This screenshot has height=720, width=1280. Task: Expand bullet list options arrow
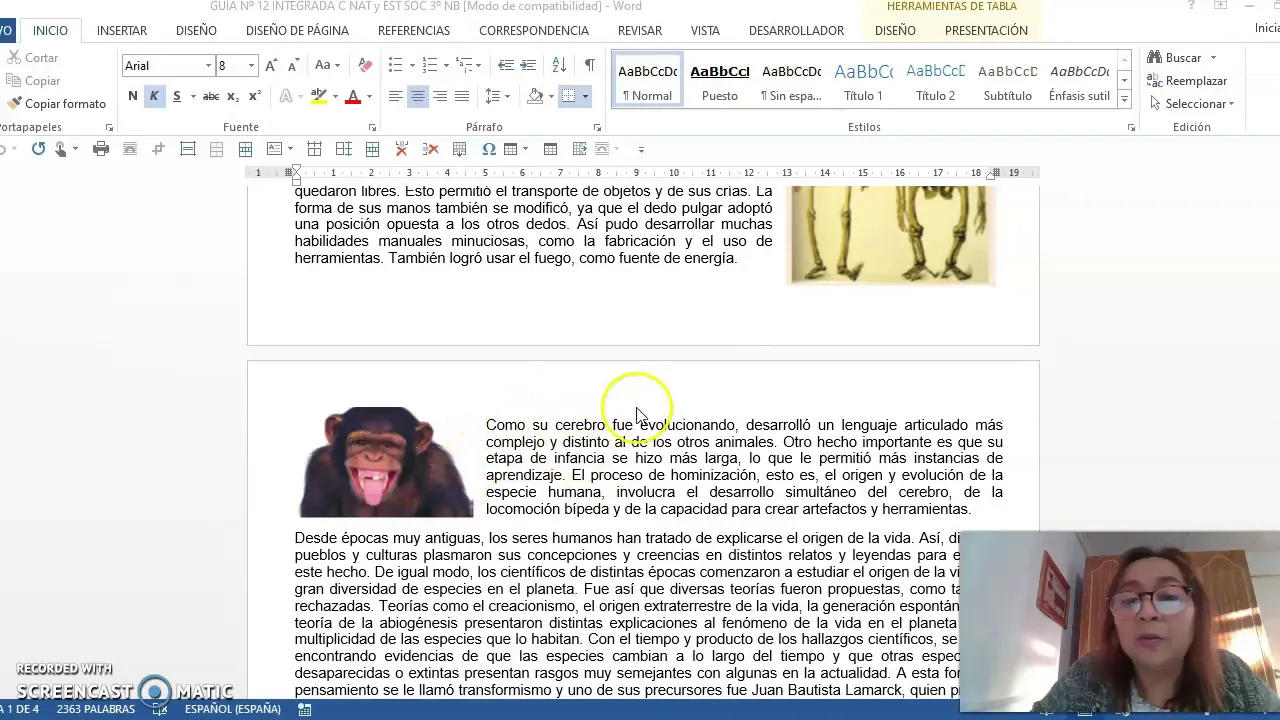tap(412, 66)
